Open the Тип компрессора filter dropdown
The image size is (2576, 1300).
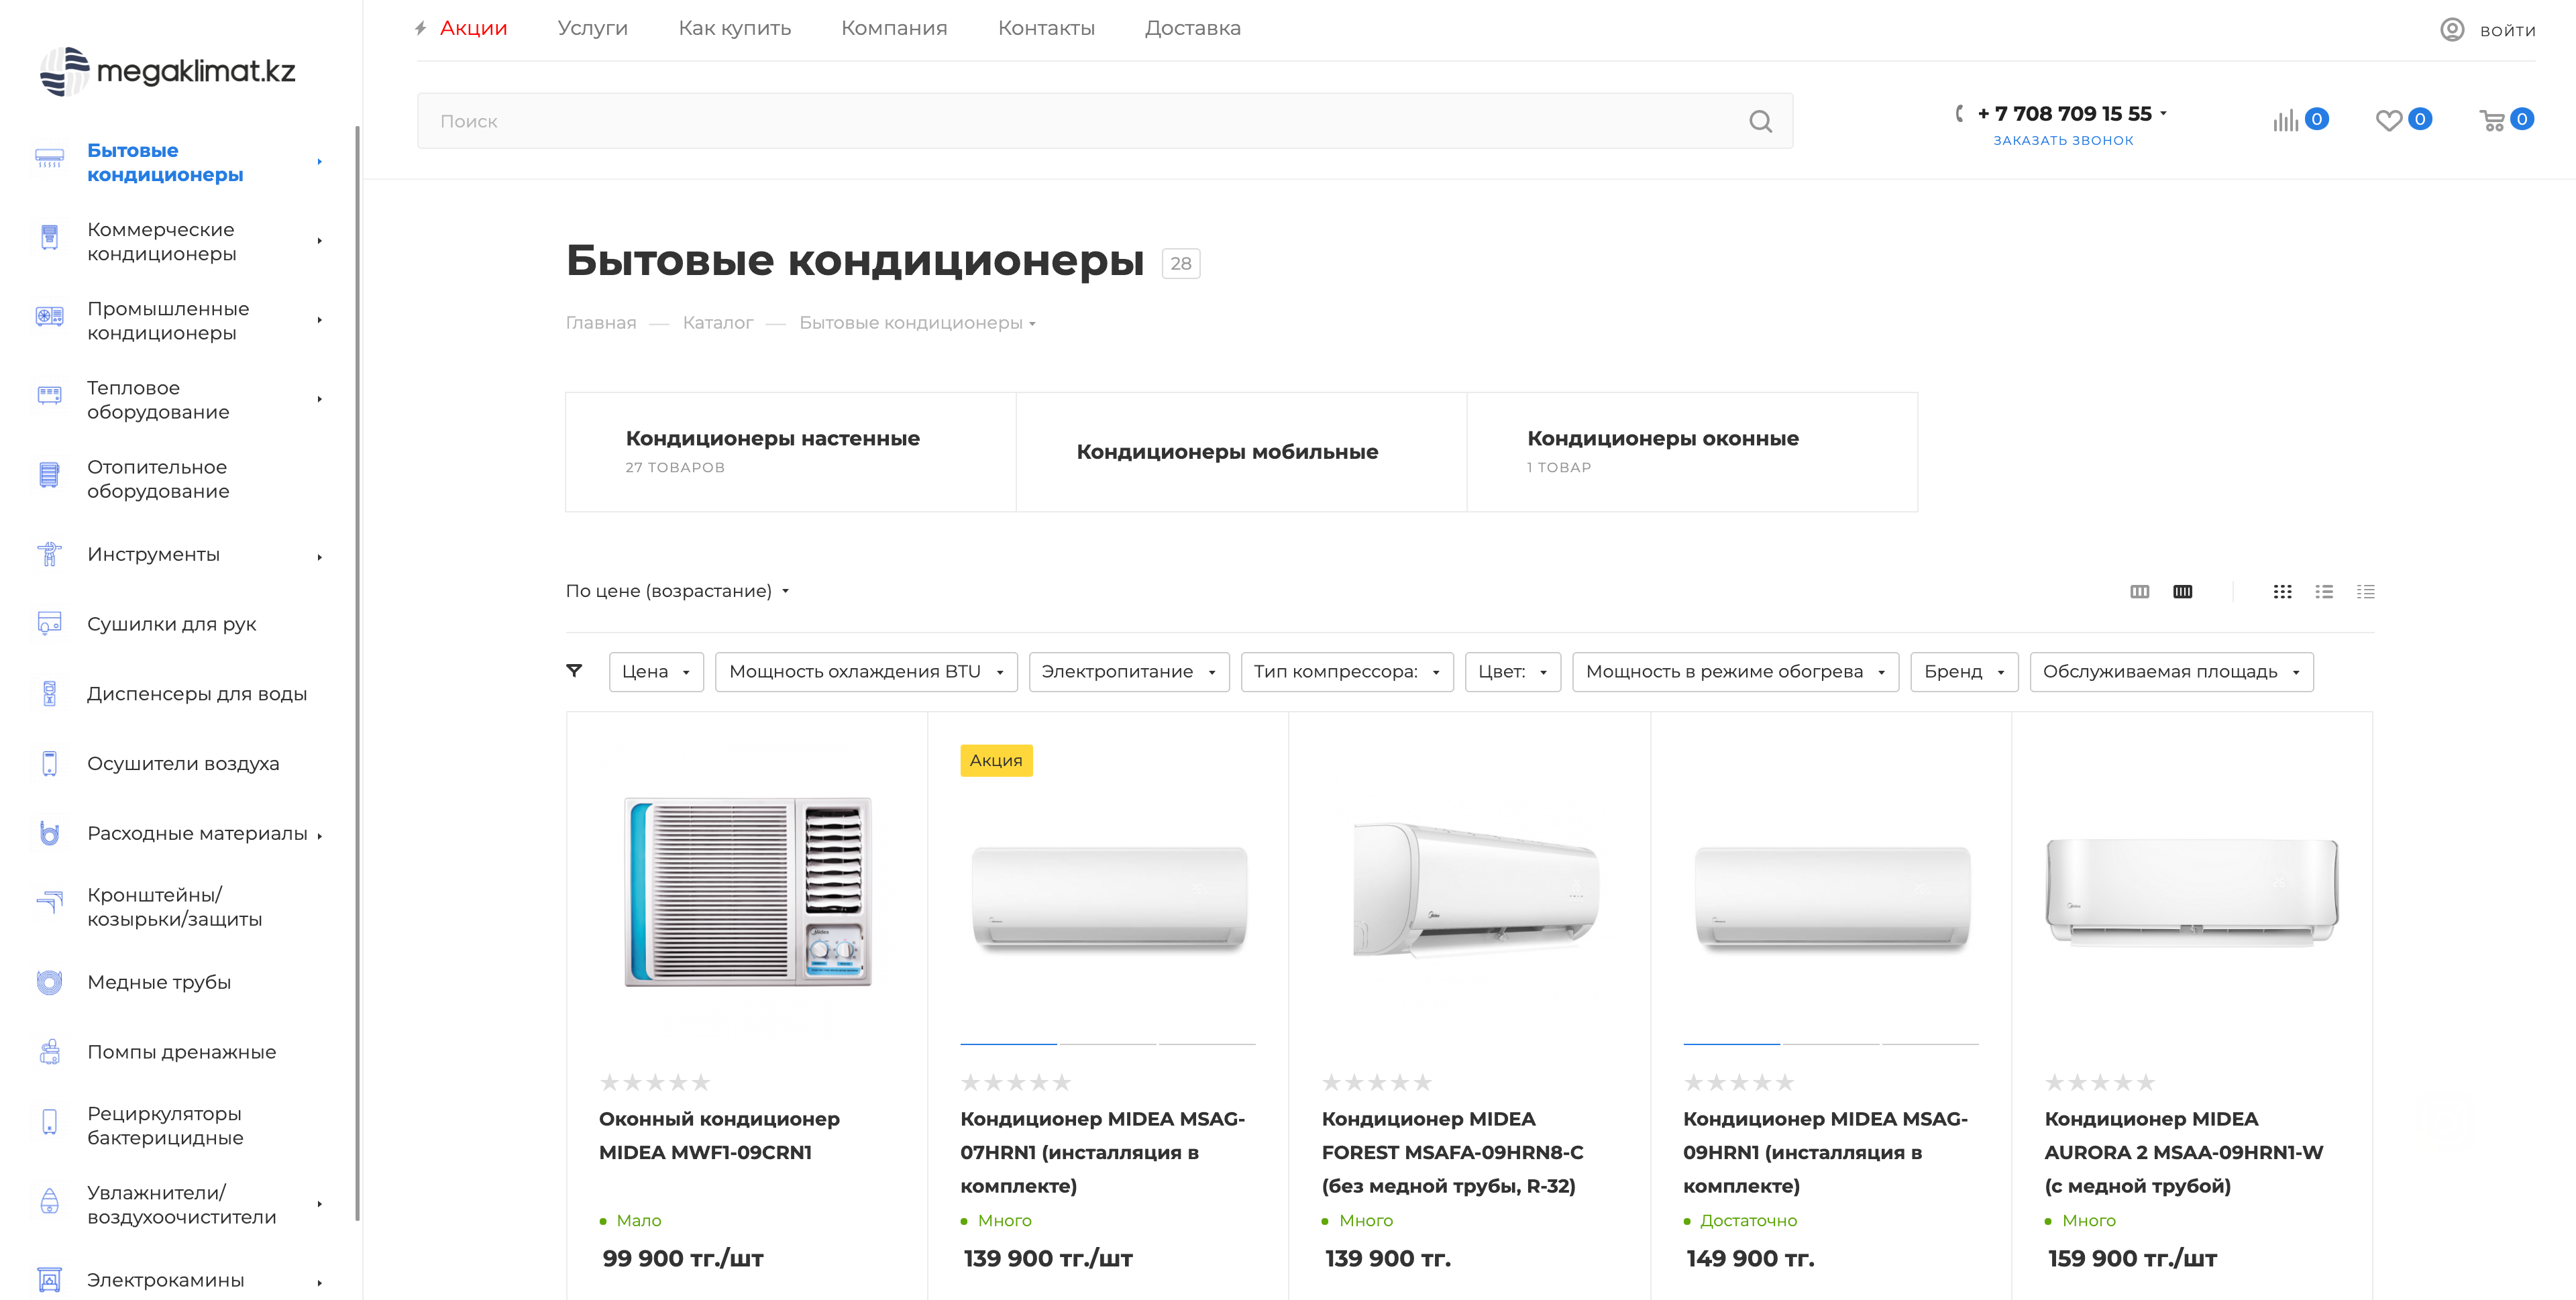1347,672
